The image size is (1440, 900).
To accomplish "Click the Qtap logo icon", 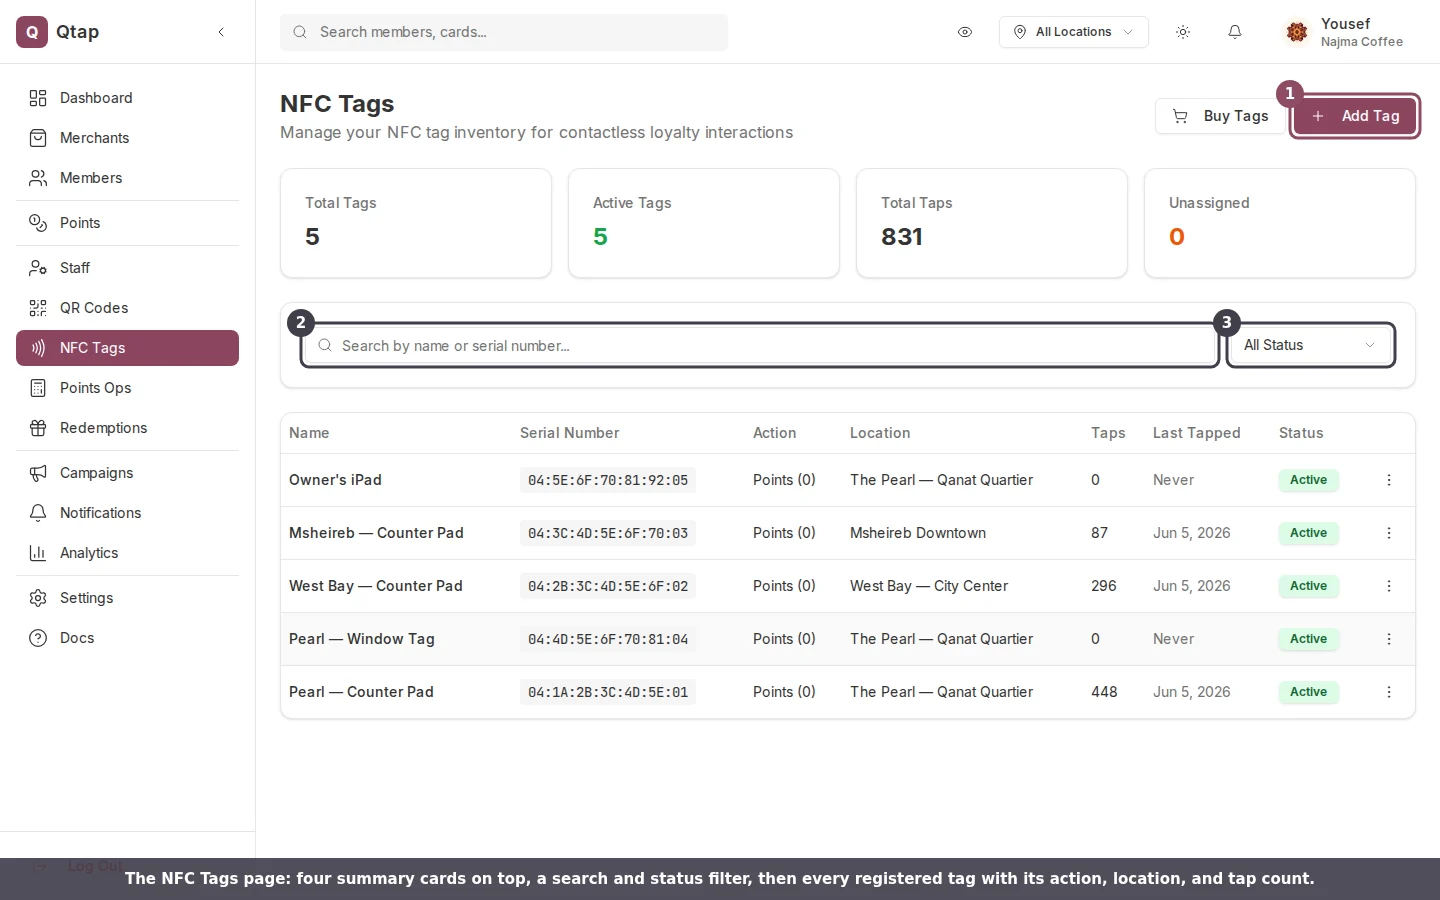I will [x=32, y=32].
